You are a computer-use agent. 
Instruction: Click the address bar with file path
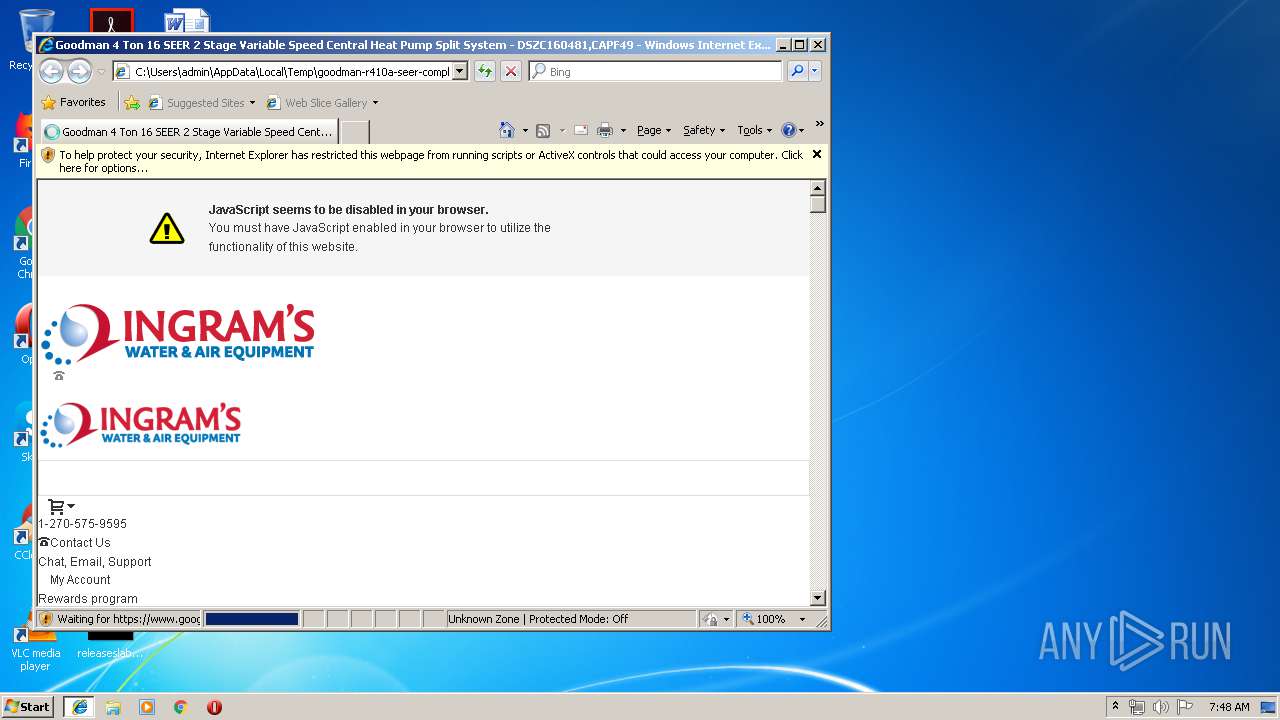(282, 71)
